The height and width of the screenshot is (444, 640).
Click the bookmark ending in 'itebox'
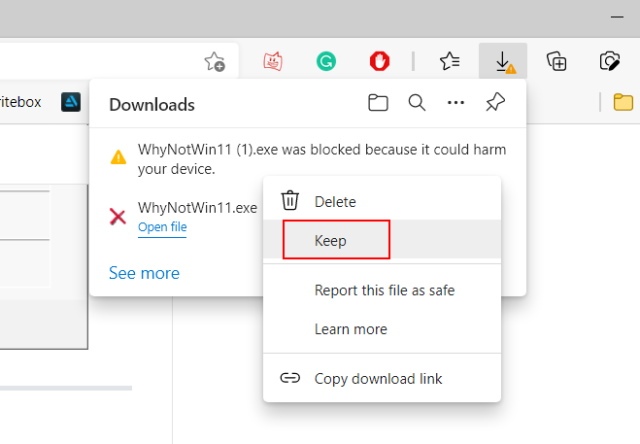[x=20, y=102]
